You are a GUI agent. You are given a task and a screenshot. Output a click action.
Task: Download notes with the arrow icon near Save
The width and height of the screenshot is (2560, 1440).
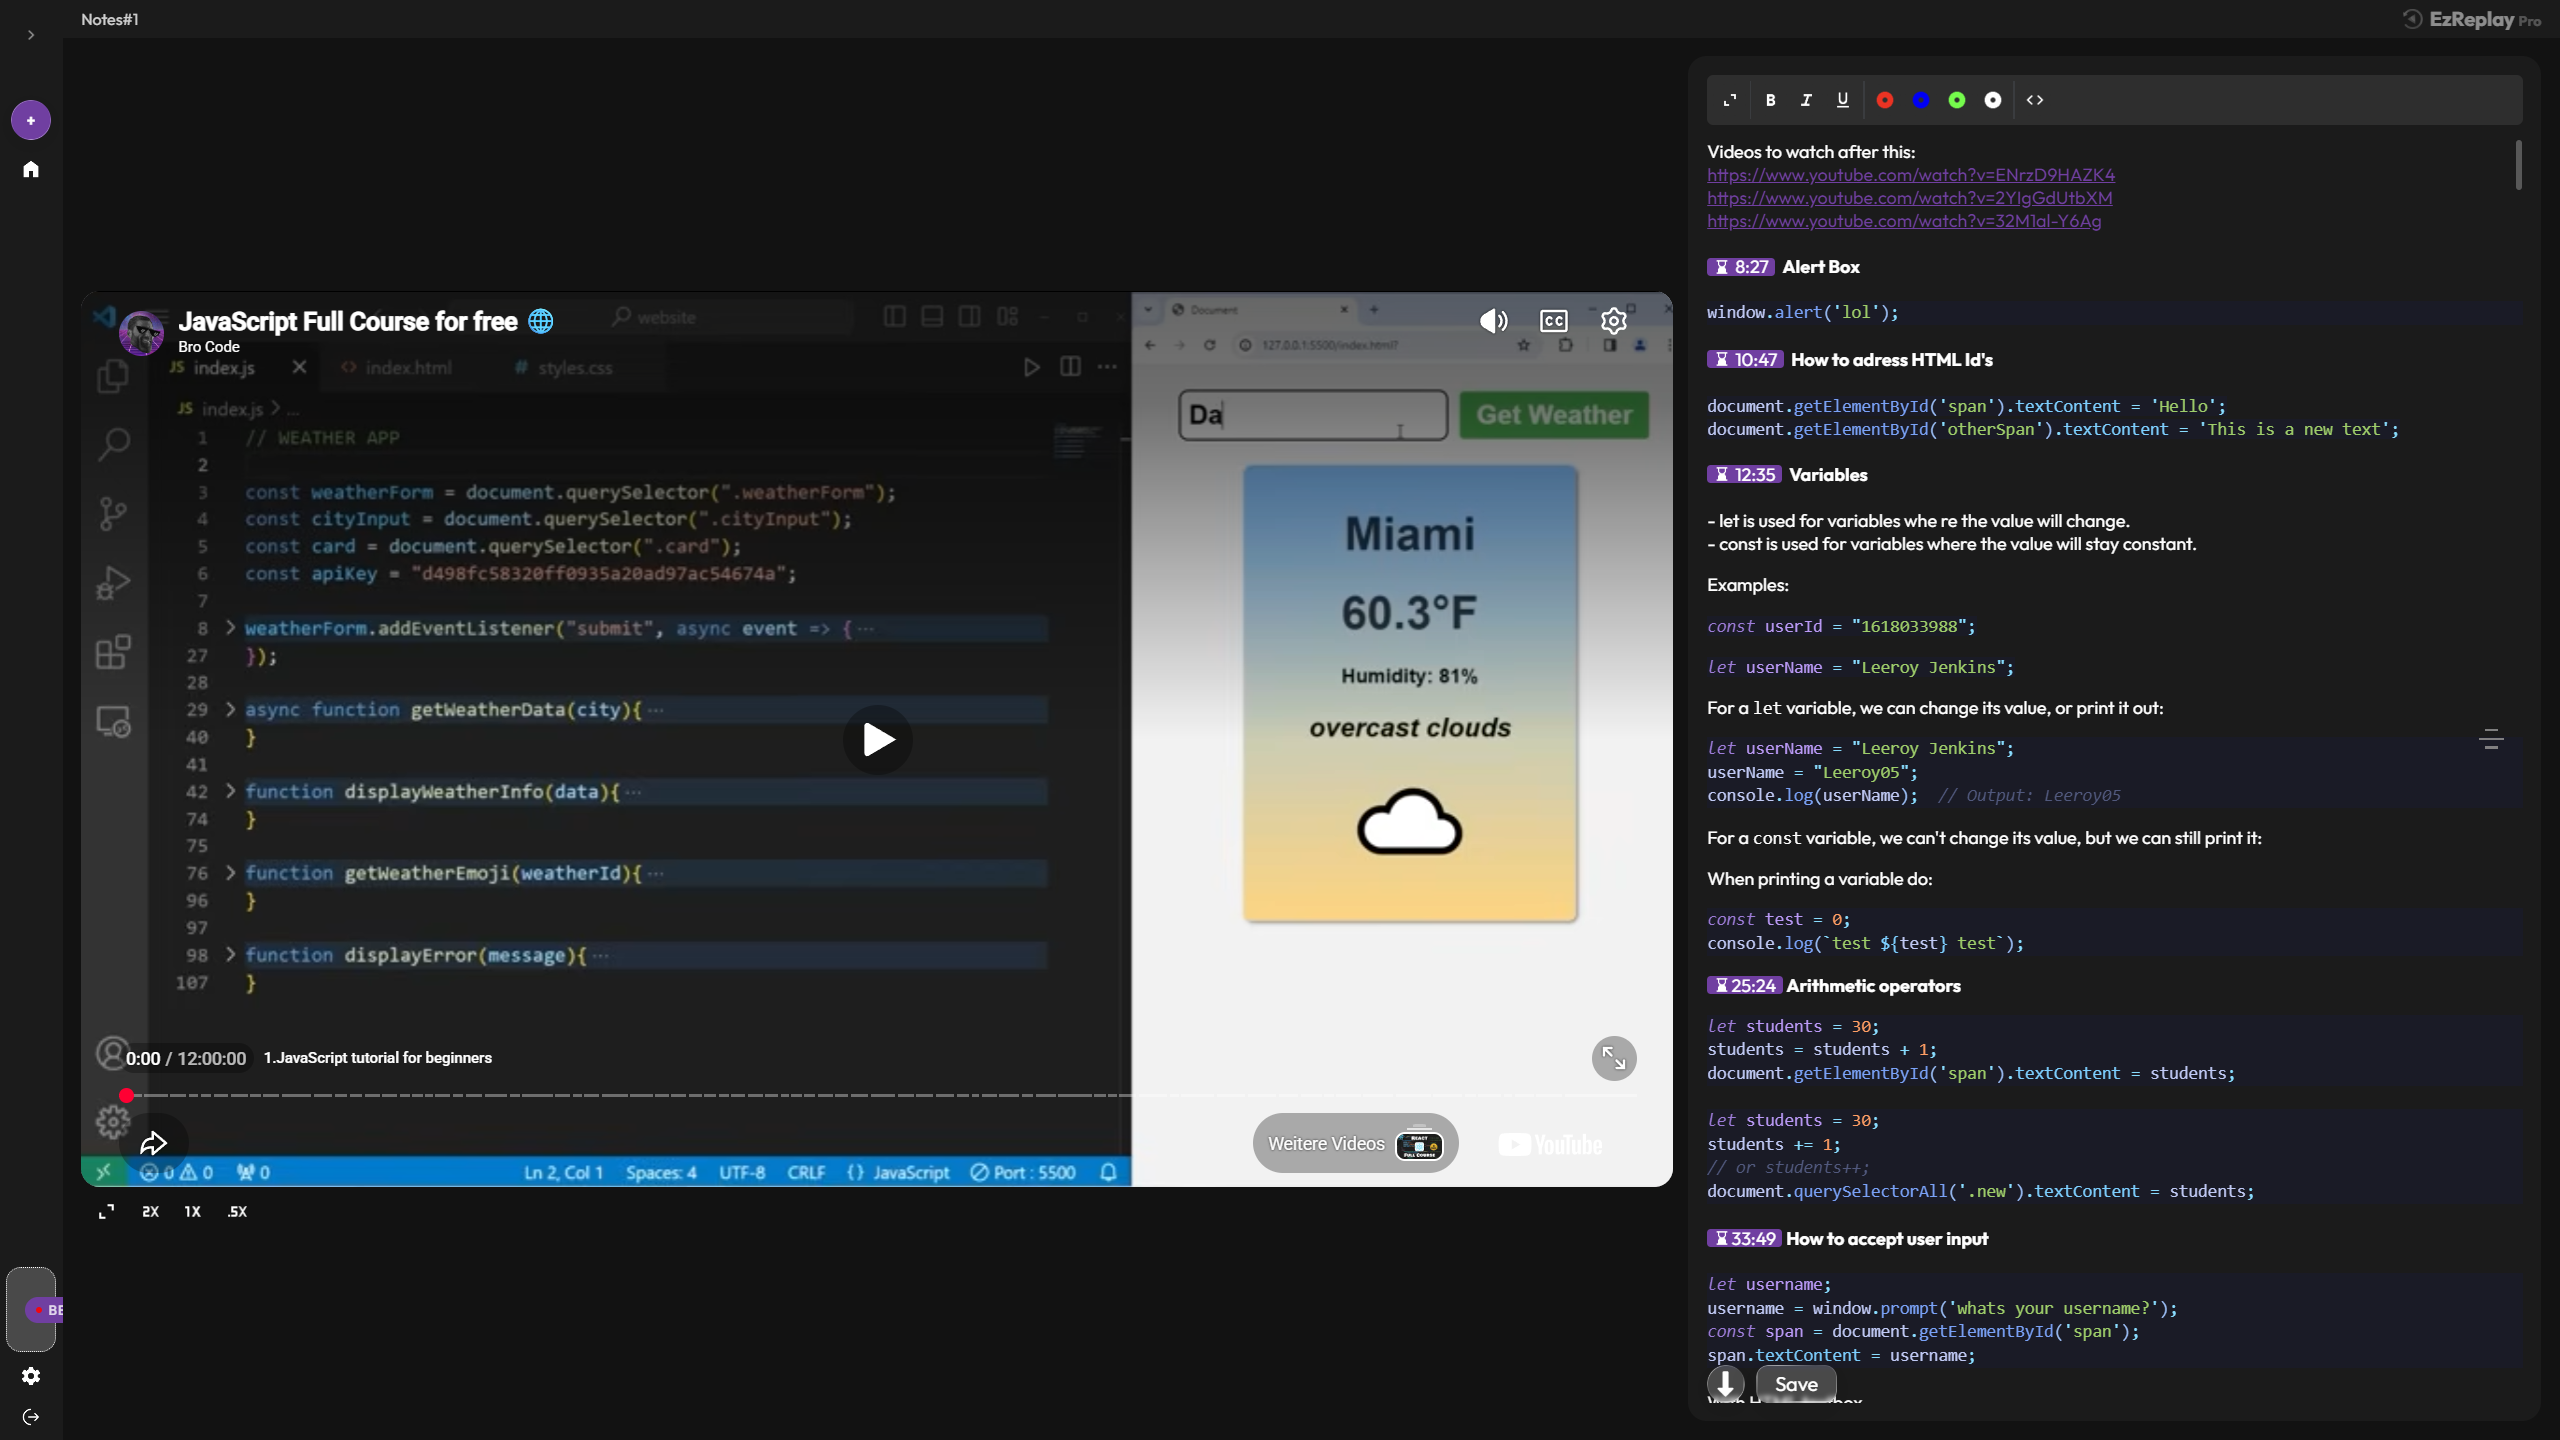point(1723,1384)
